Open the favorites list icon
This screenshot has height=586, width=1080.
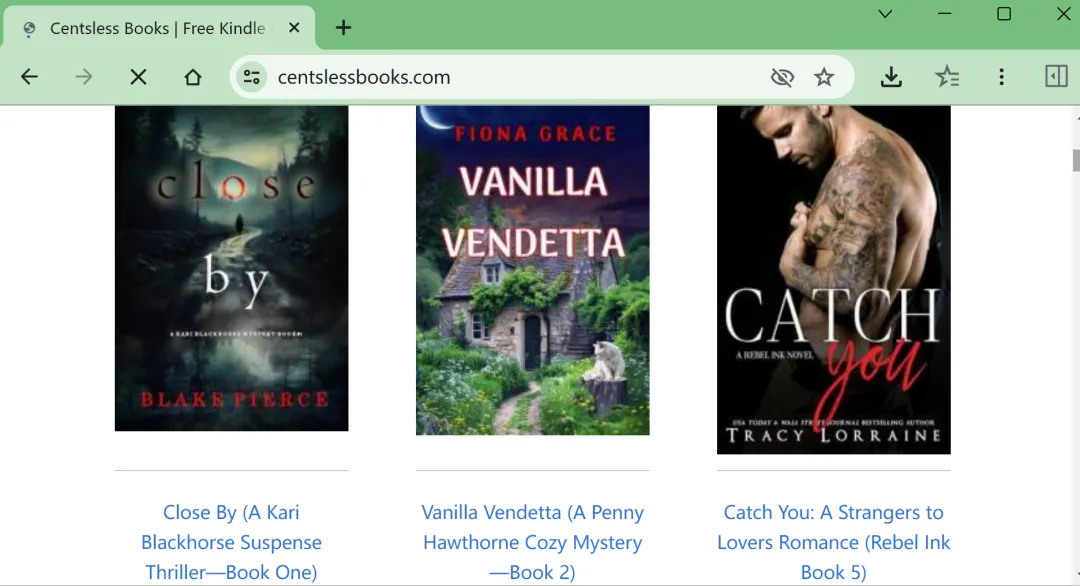coord(947,76)
